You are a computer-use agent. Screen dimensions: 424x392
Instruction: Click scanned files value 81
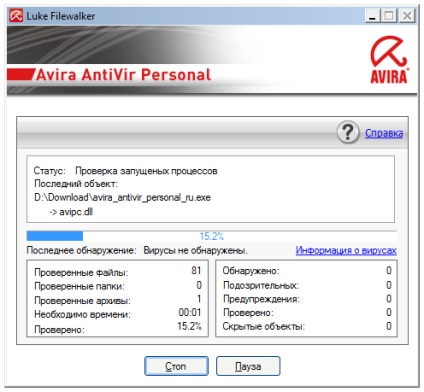coord(196,270)
